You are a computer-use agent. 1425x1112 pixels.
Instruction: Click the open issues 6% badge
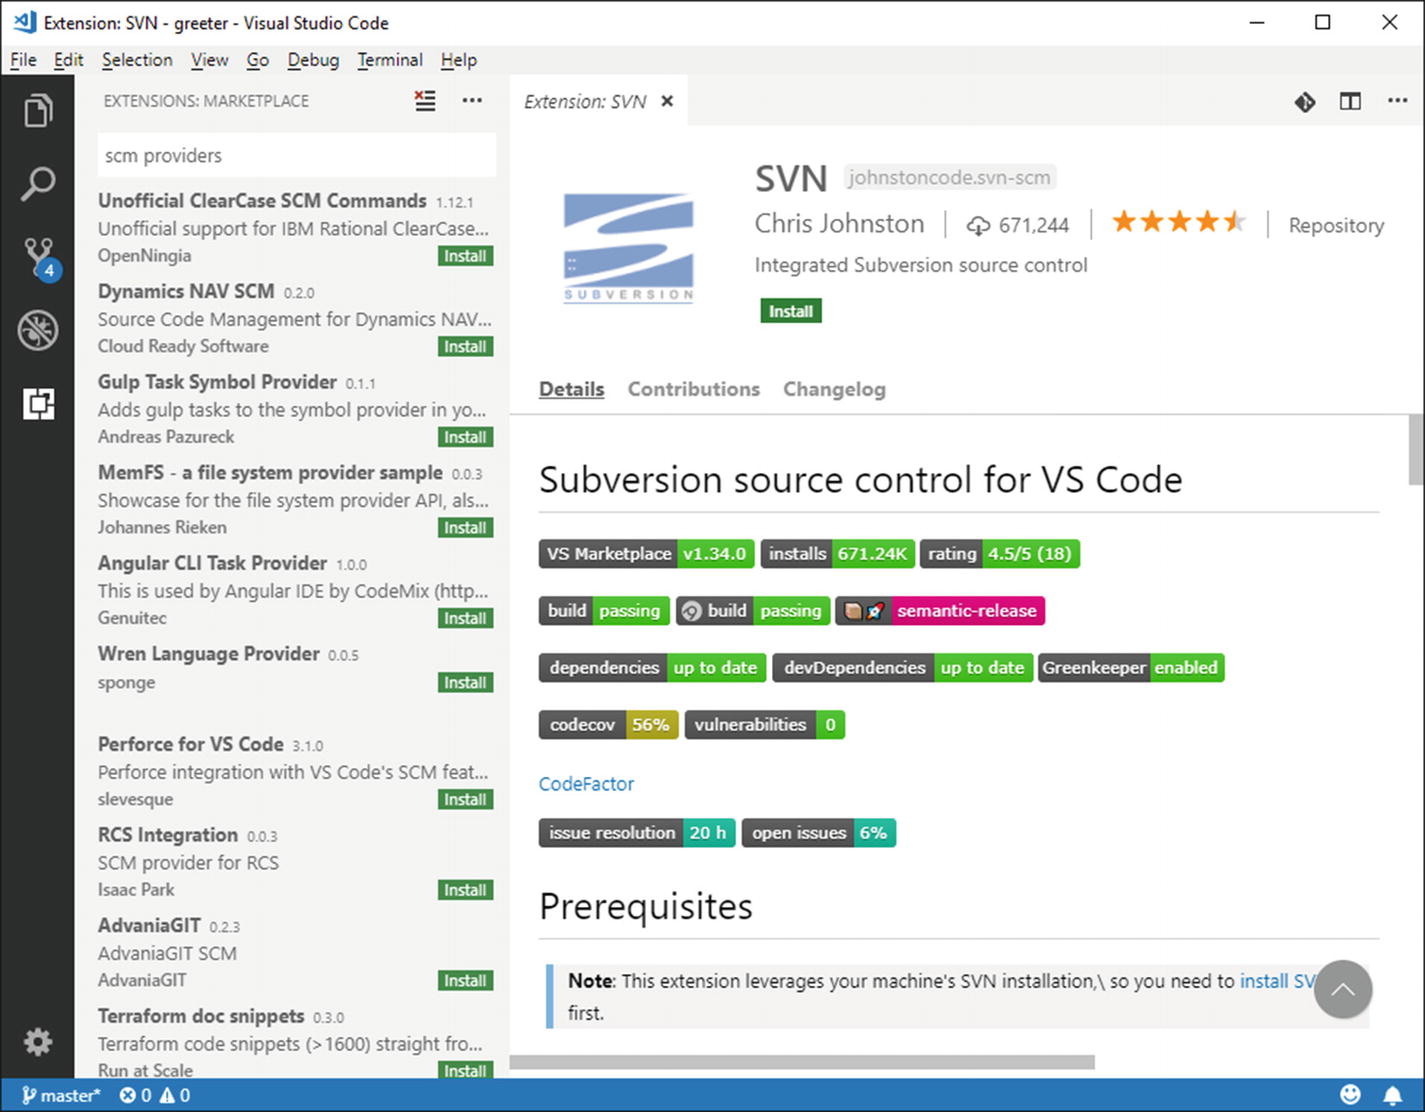(818, 833)
